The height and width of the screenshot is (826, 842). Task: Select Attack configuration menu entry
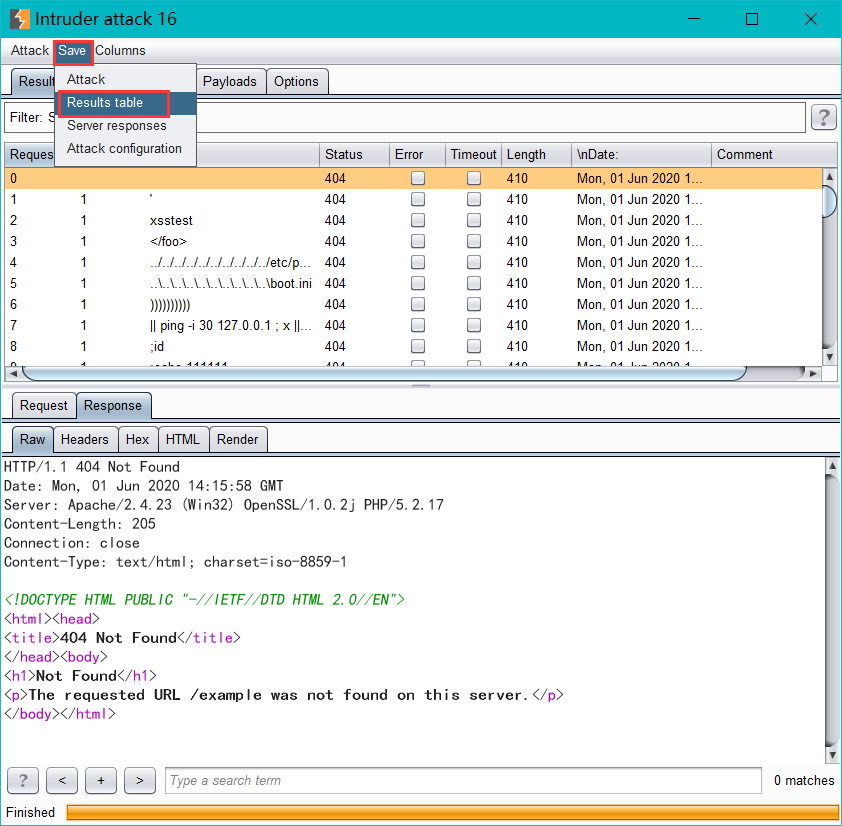(125, 149)
